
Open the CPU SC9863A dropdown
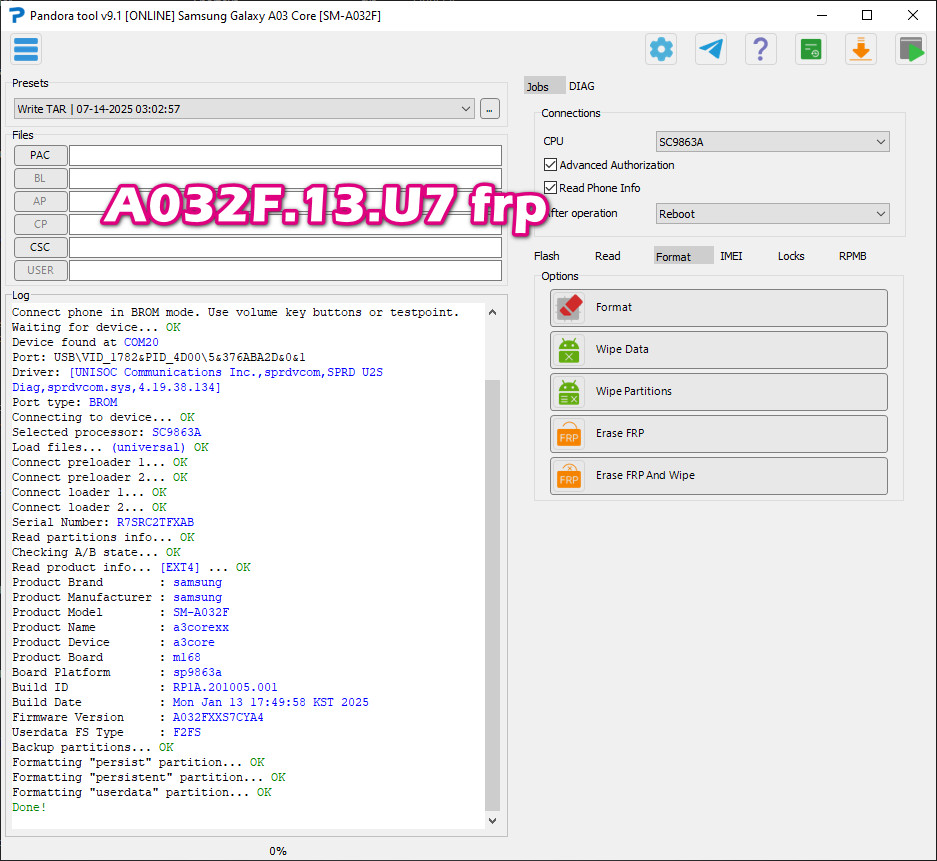click(x=772, y=142)
